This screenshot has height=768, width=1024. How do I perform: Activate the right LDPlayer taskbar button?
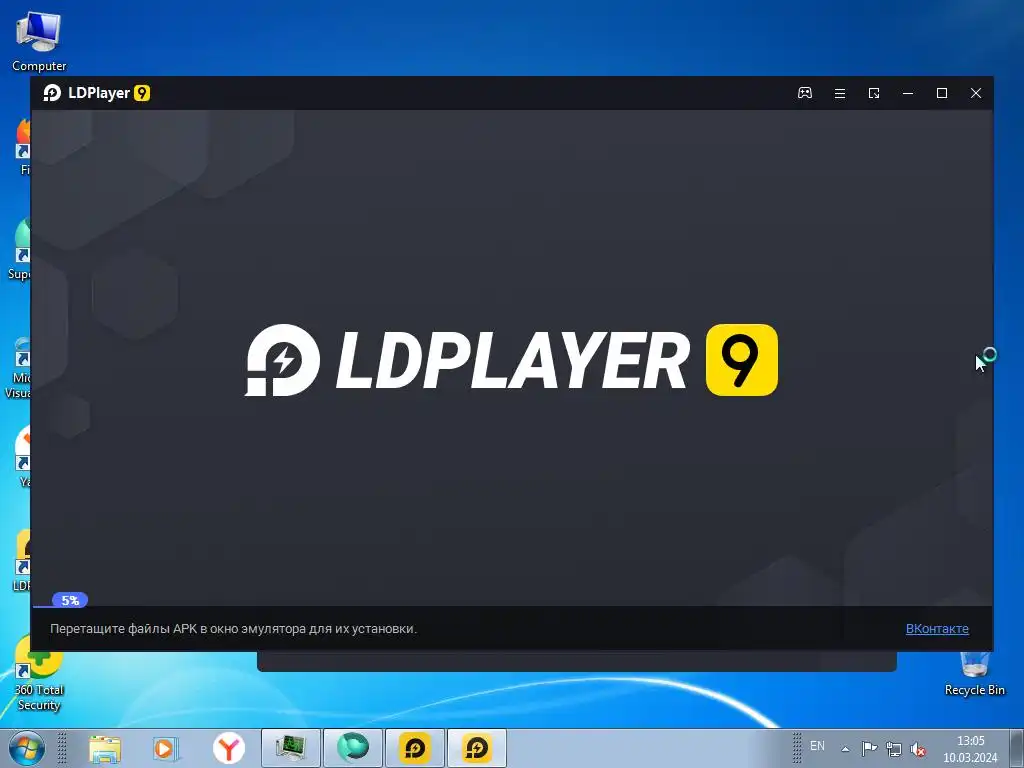pyautogui.click(x=477, y=748)
